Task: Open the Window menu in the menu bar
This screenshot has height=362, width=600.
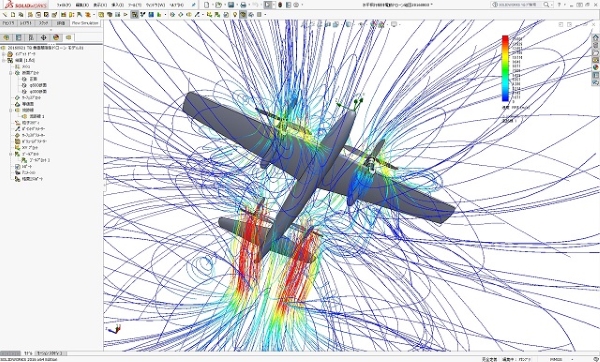Action: tap(156, 5)
